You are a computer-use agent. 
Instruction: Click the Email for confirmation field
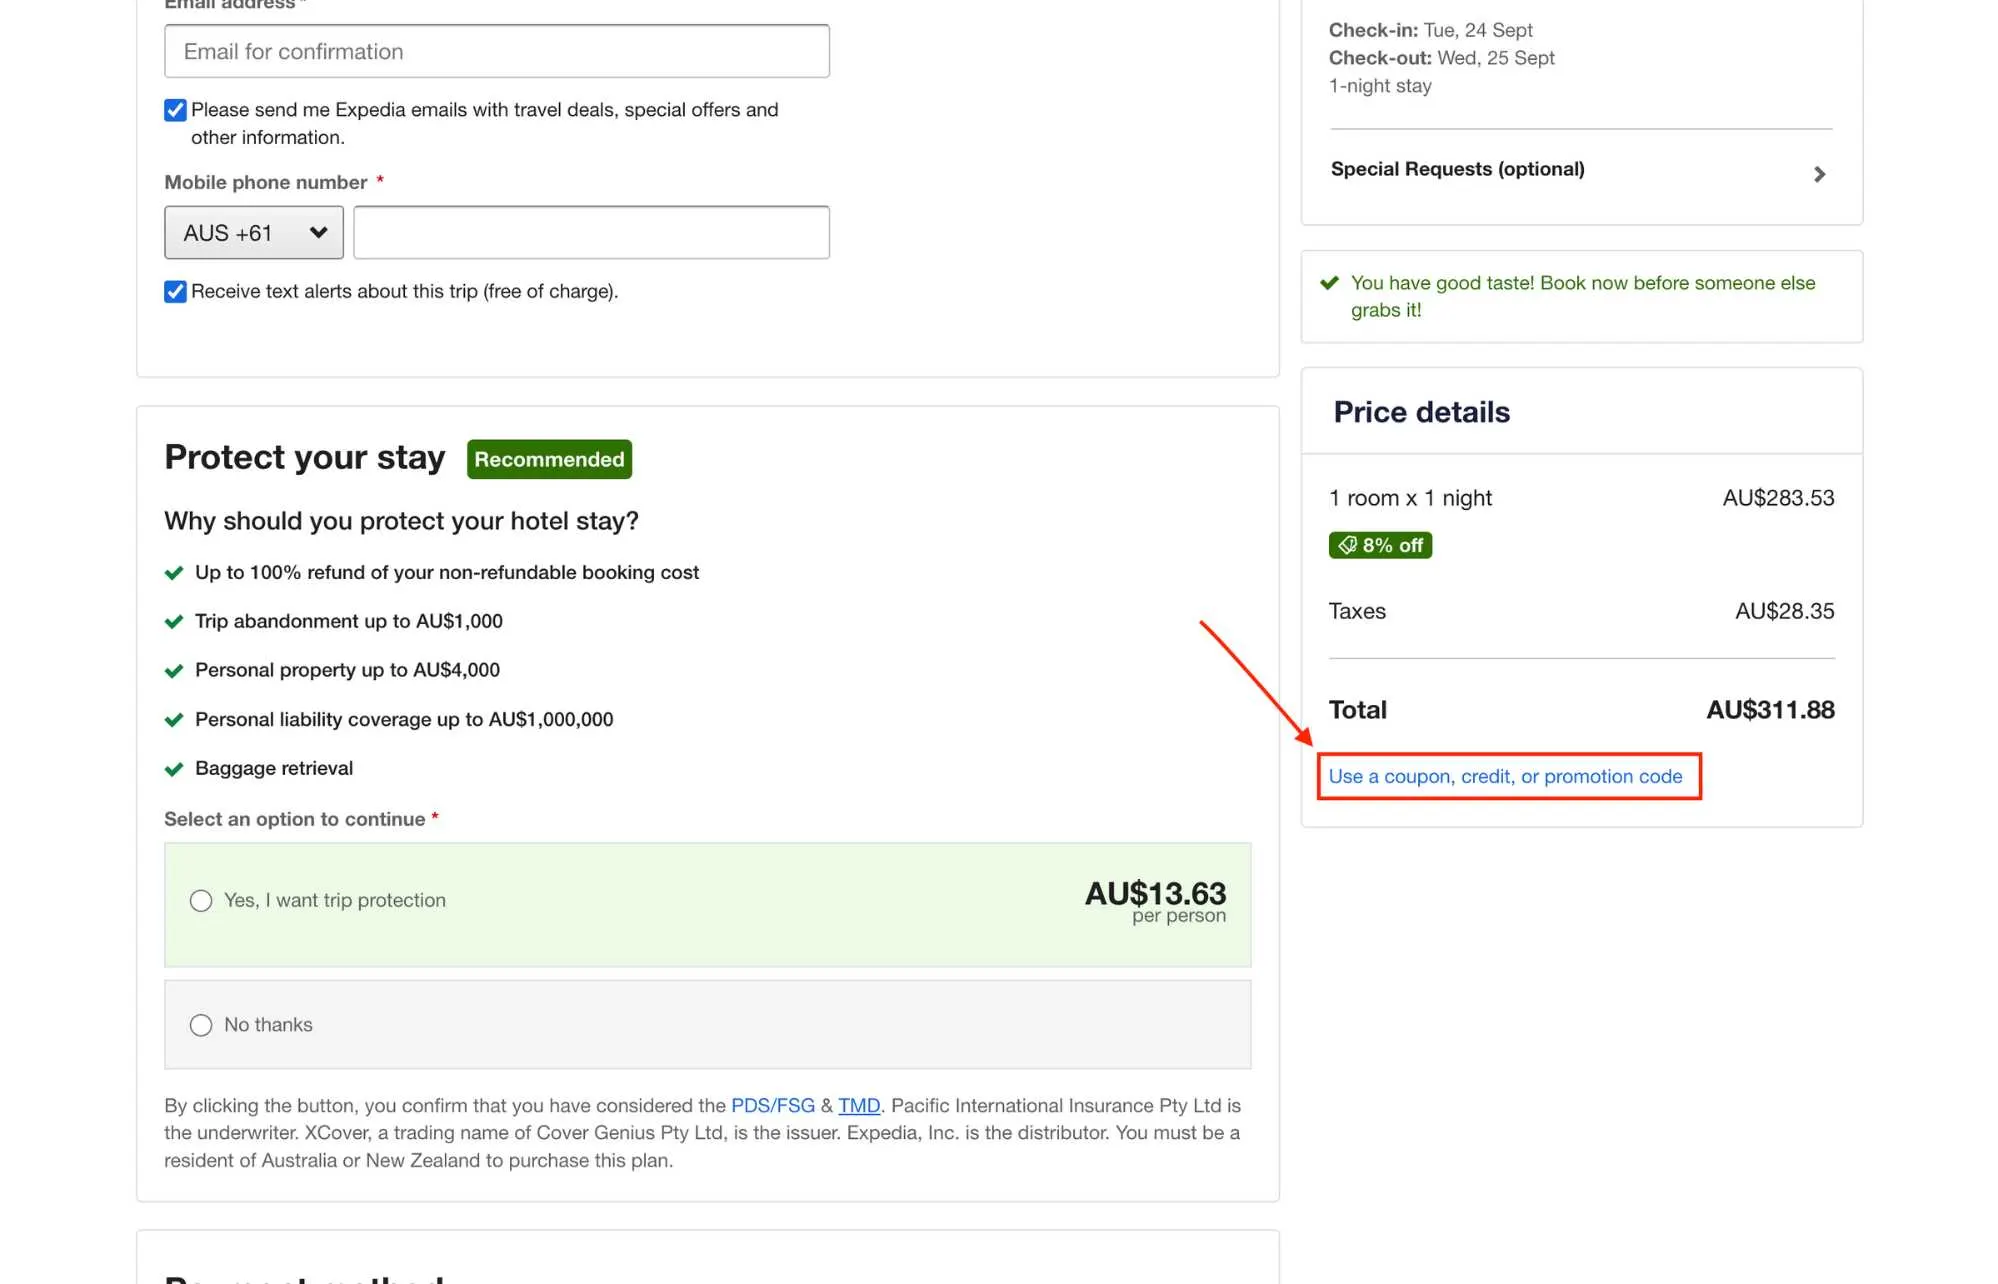pos(496,51)
